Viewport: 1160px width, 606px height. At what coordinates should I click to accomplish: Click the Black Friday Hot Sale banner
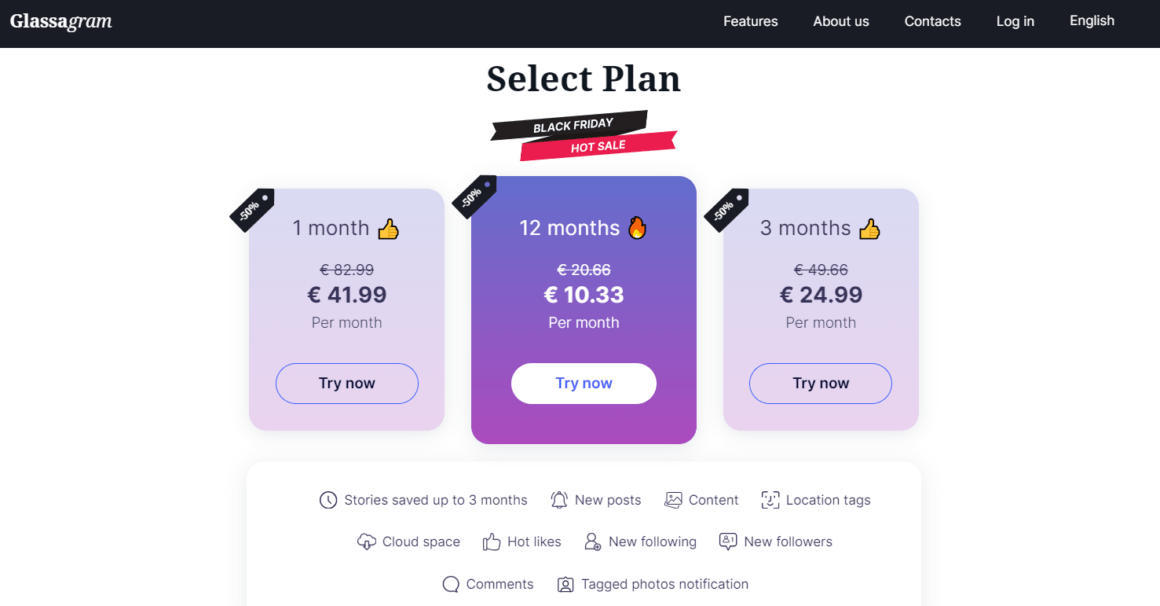584,136
